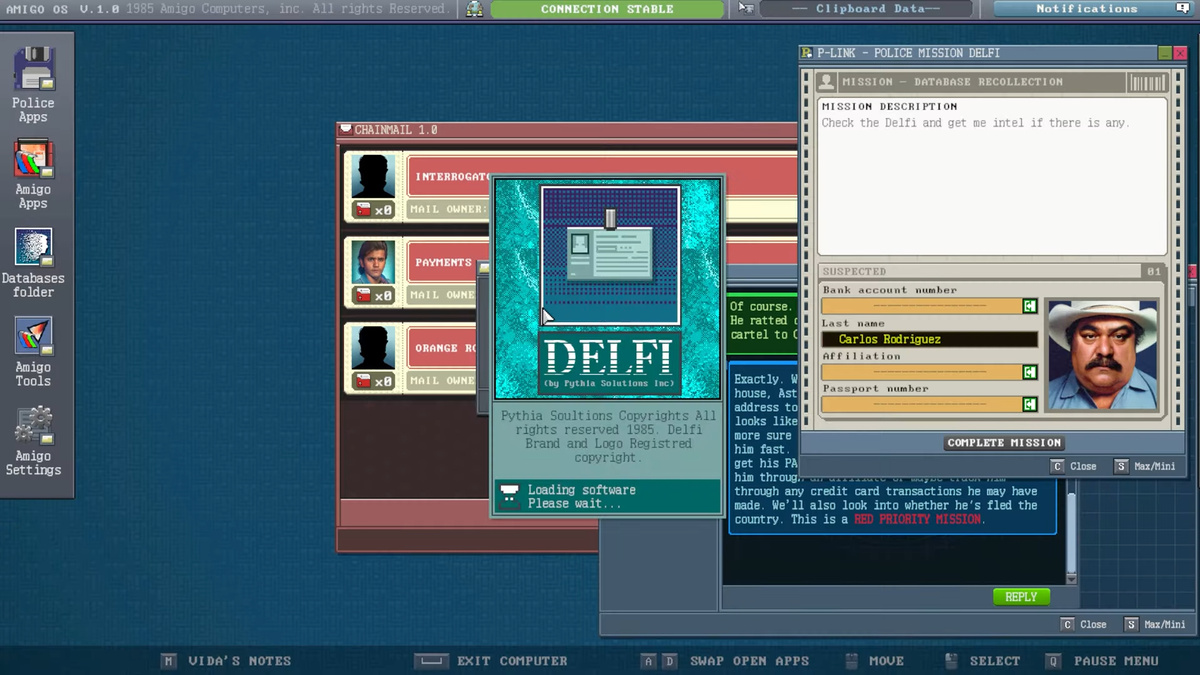Click Close in the chat window footer
The image size is (1200, 675).
1083,624
